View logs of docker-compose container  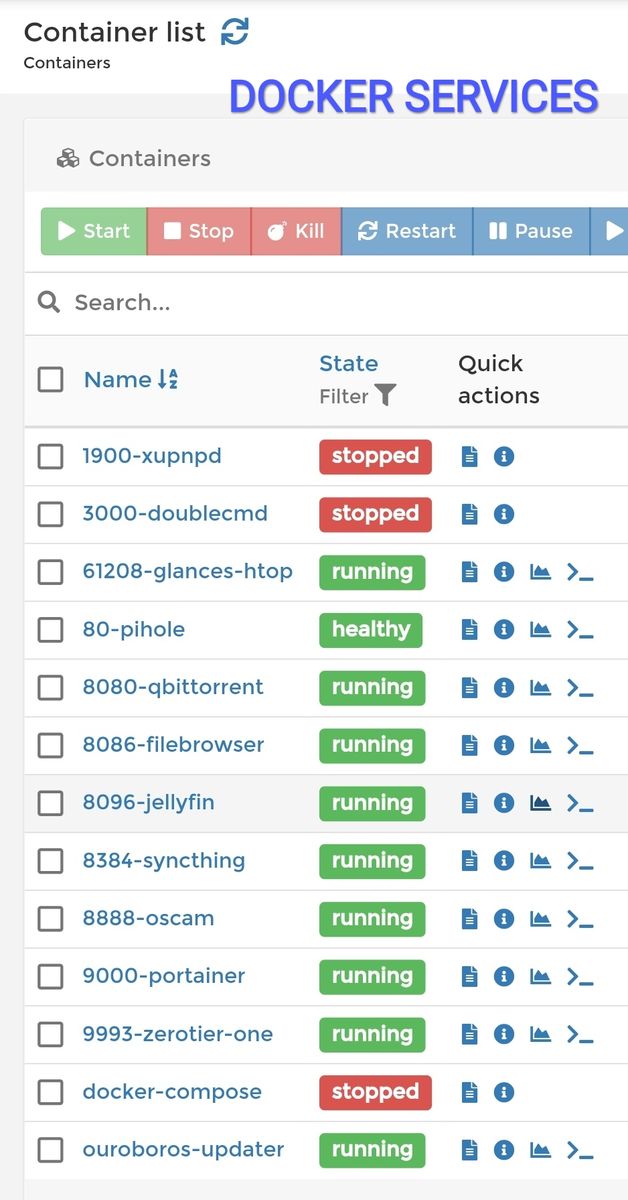coord(470,1092)
